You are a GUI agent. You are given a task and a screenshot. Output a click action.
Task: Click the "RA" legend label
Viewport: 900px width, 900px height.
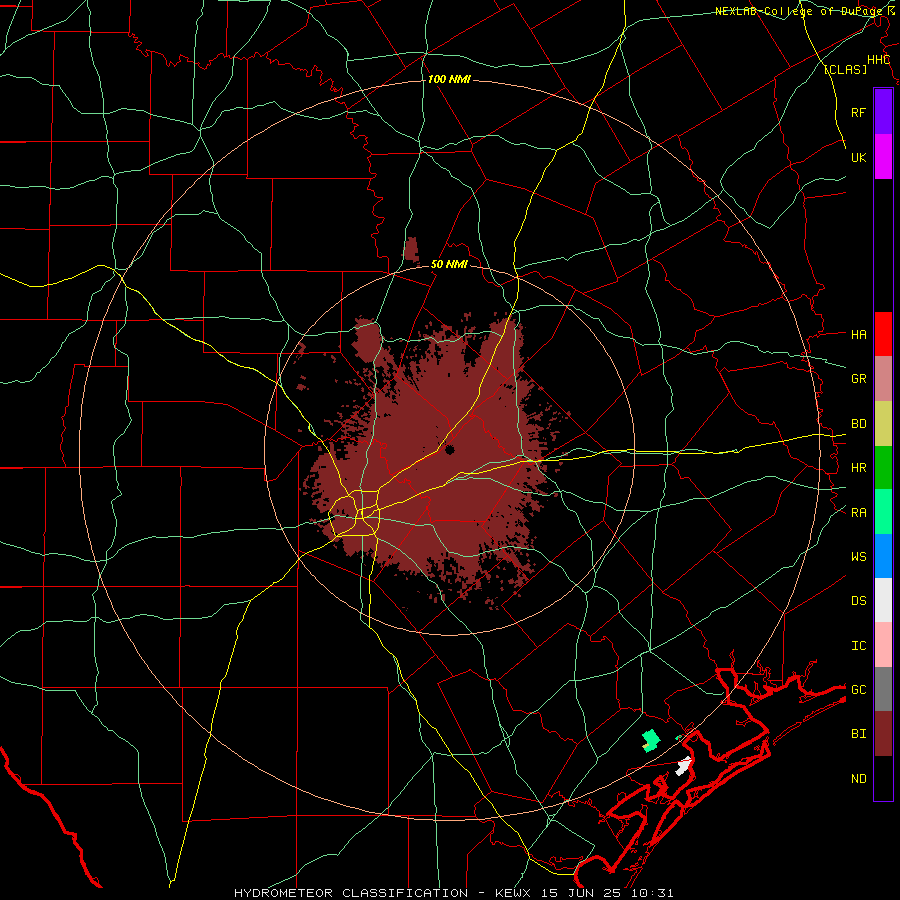[x=858, y=513]
